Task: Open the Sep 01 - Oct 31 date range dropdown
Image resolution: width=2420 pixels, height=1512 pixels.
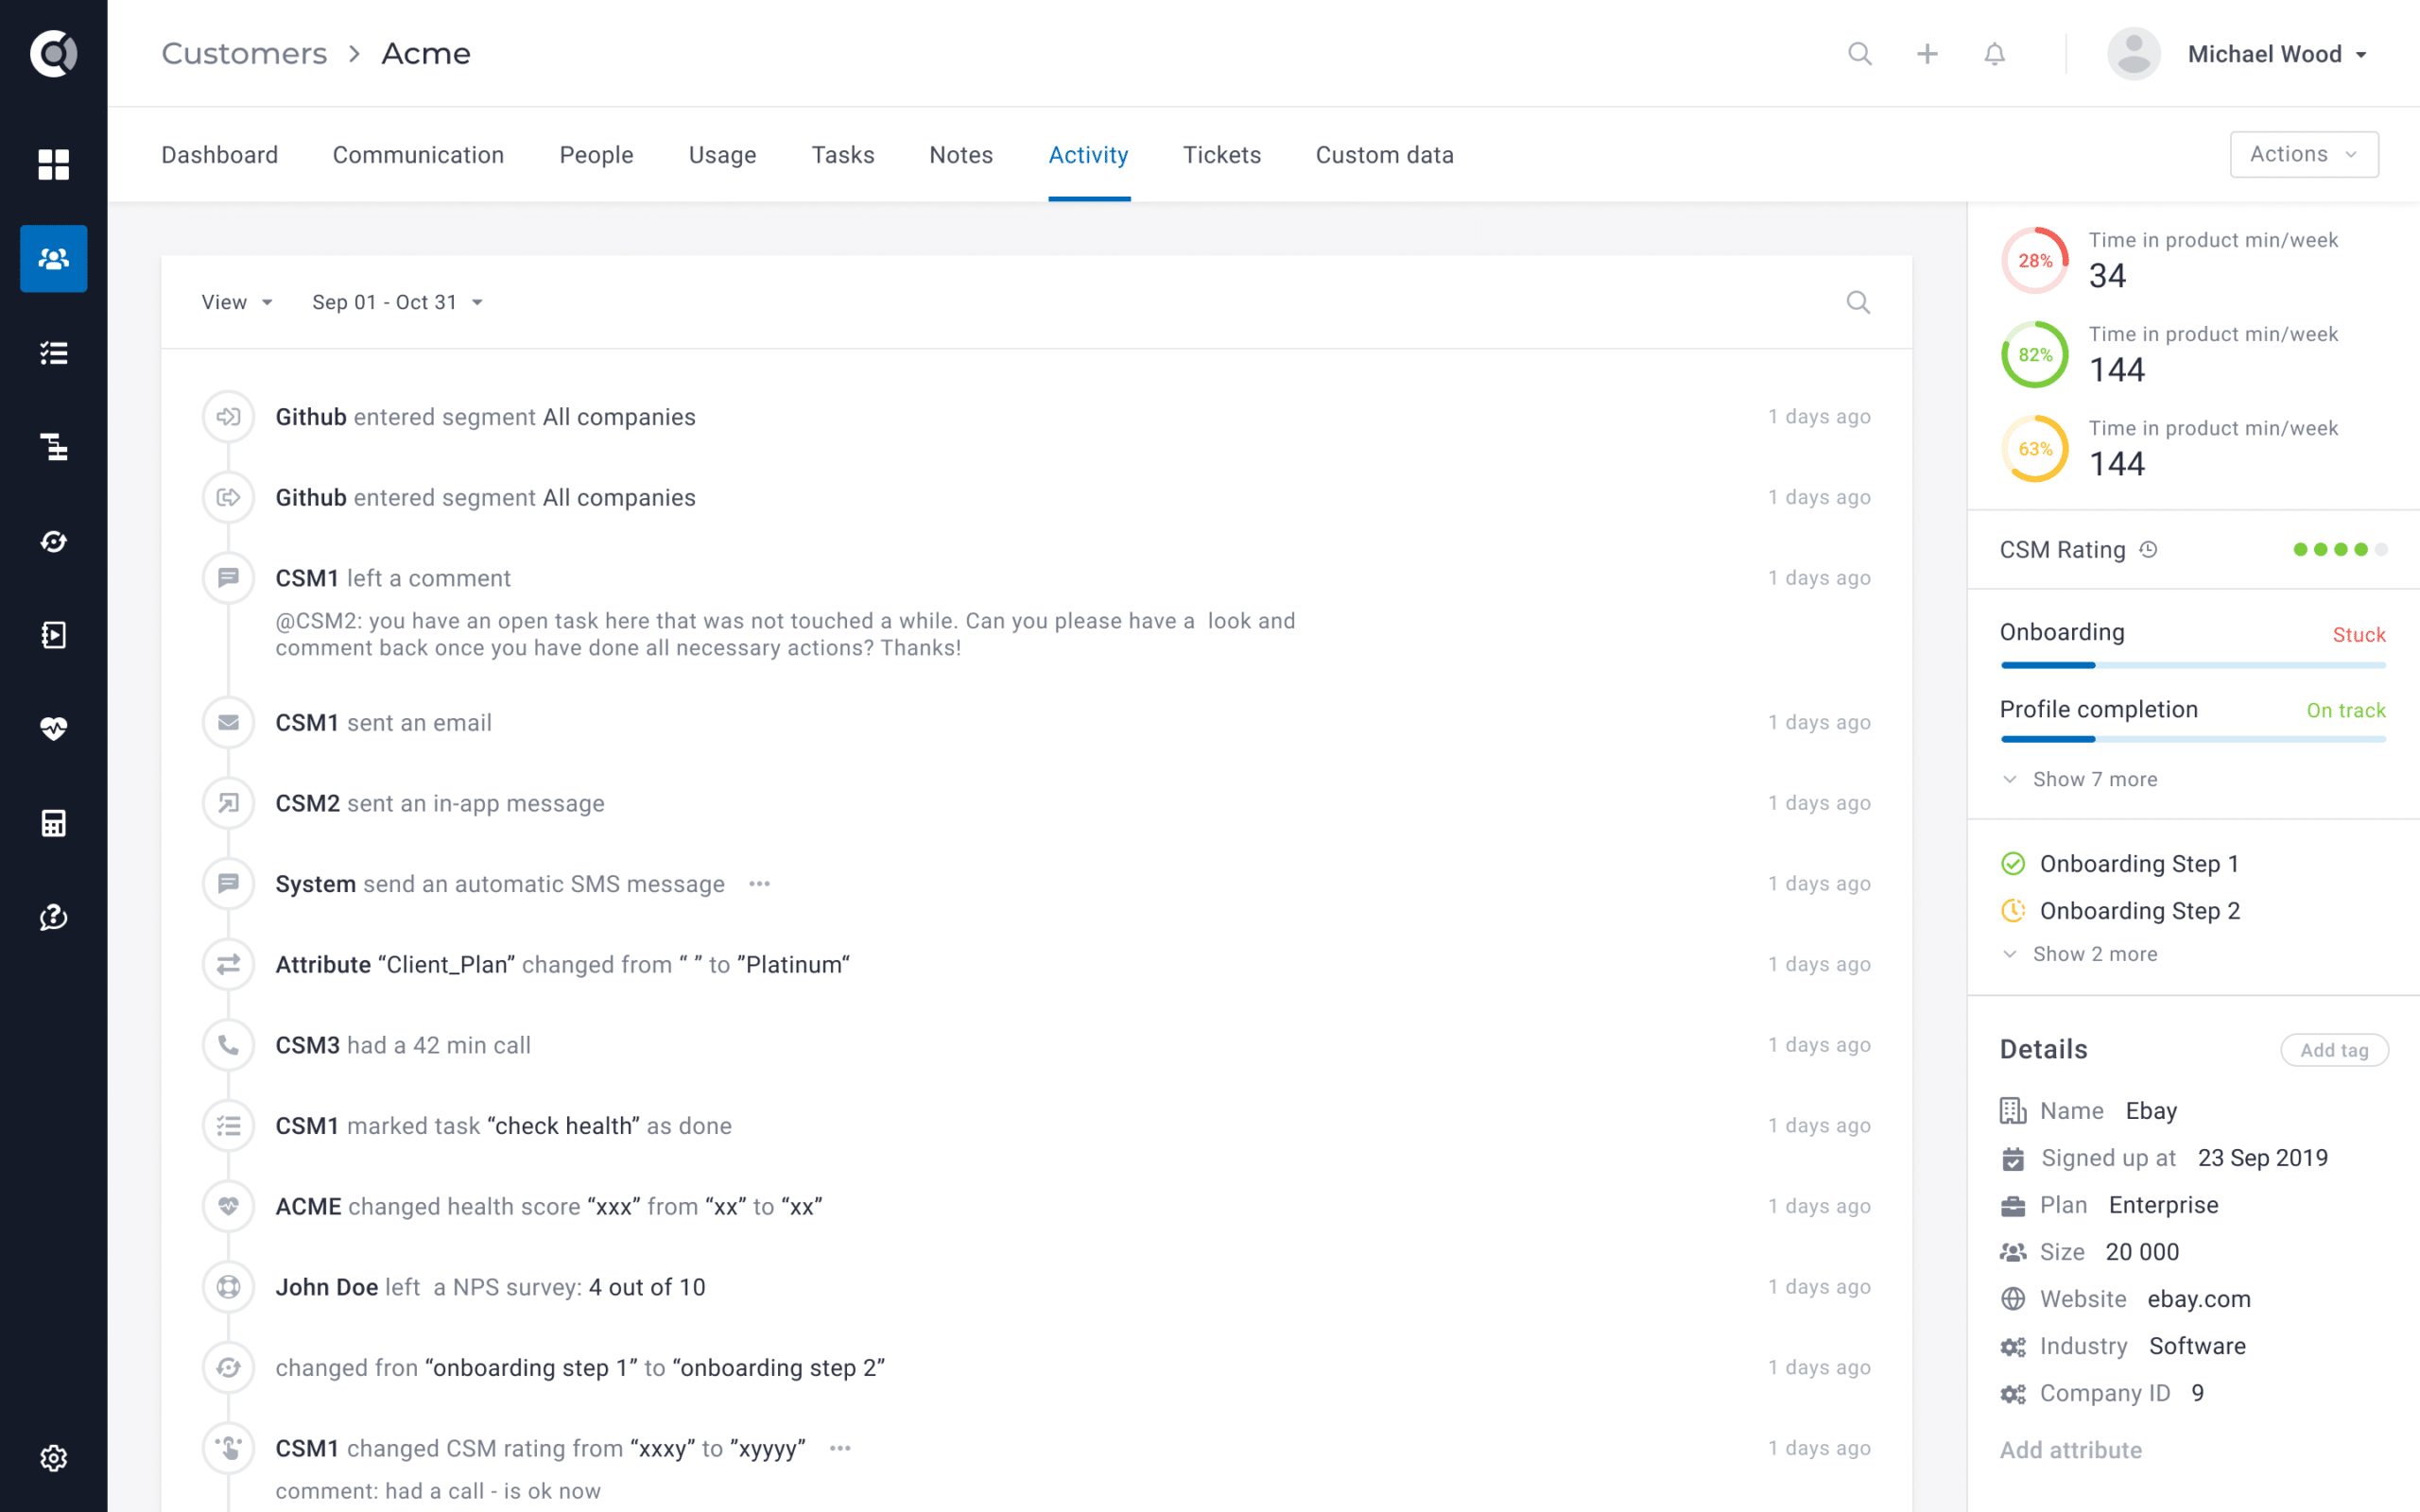Action: pyautogui.click(x=397, y=302)
